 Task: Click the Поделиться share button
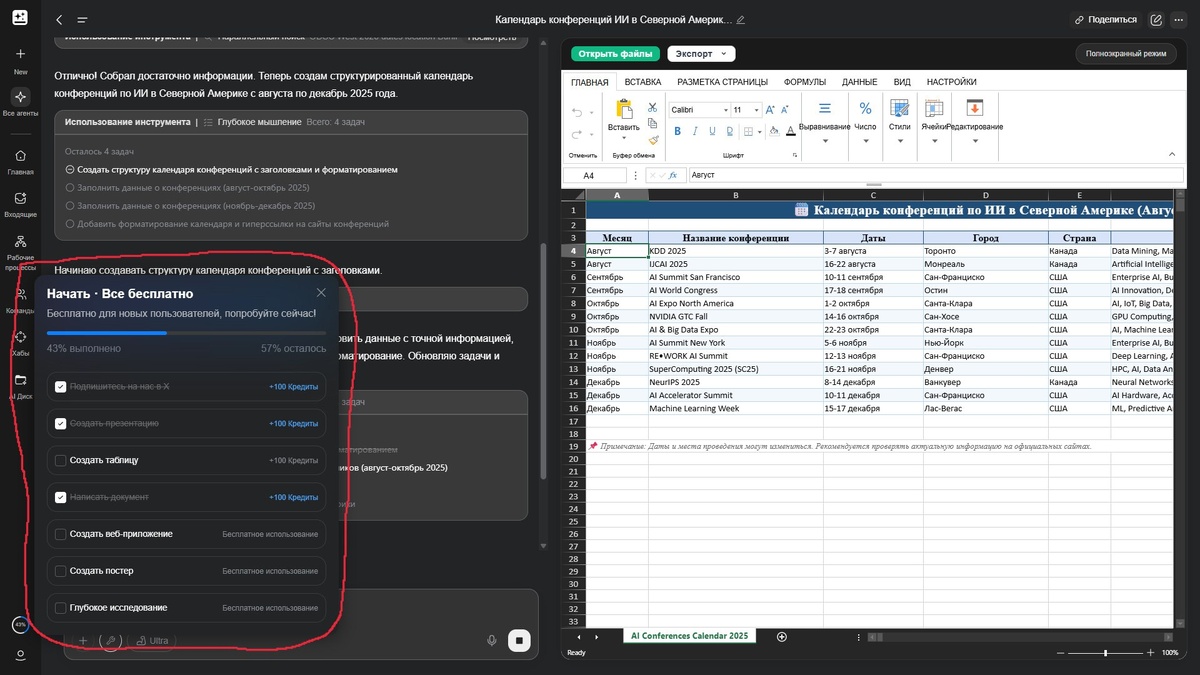[1106, 19]
